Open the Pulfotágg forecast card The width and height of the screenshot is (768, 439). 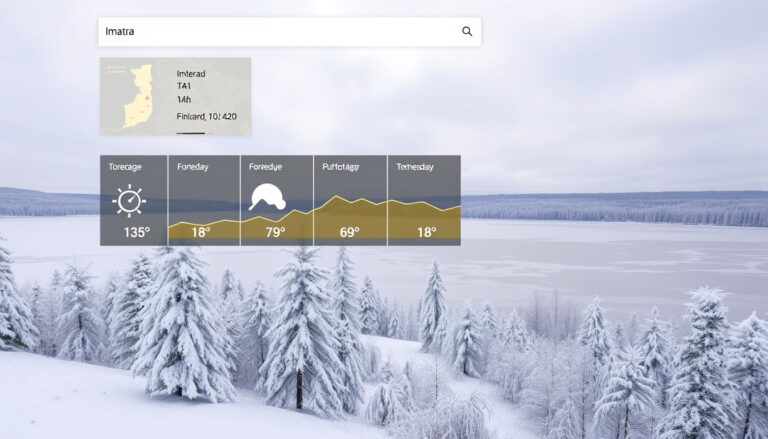(350, 200)
